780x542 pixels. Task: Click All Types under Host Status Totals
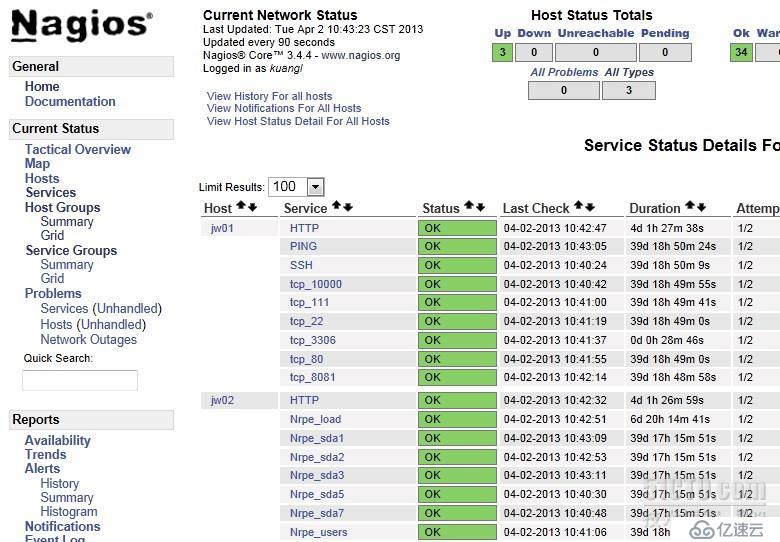pyautogui.click(x=629, y=72)
